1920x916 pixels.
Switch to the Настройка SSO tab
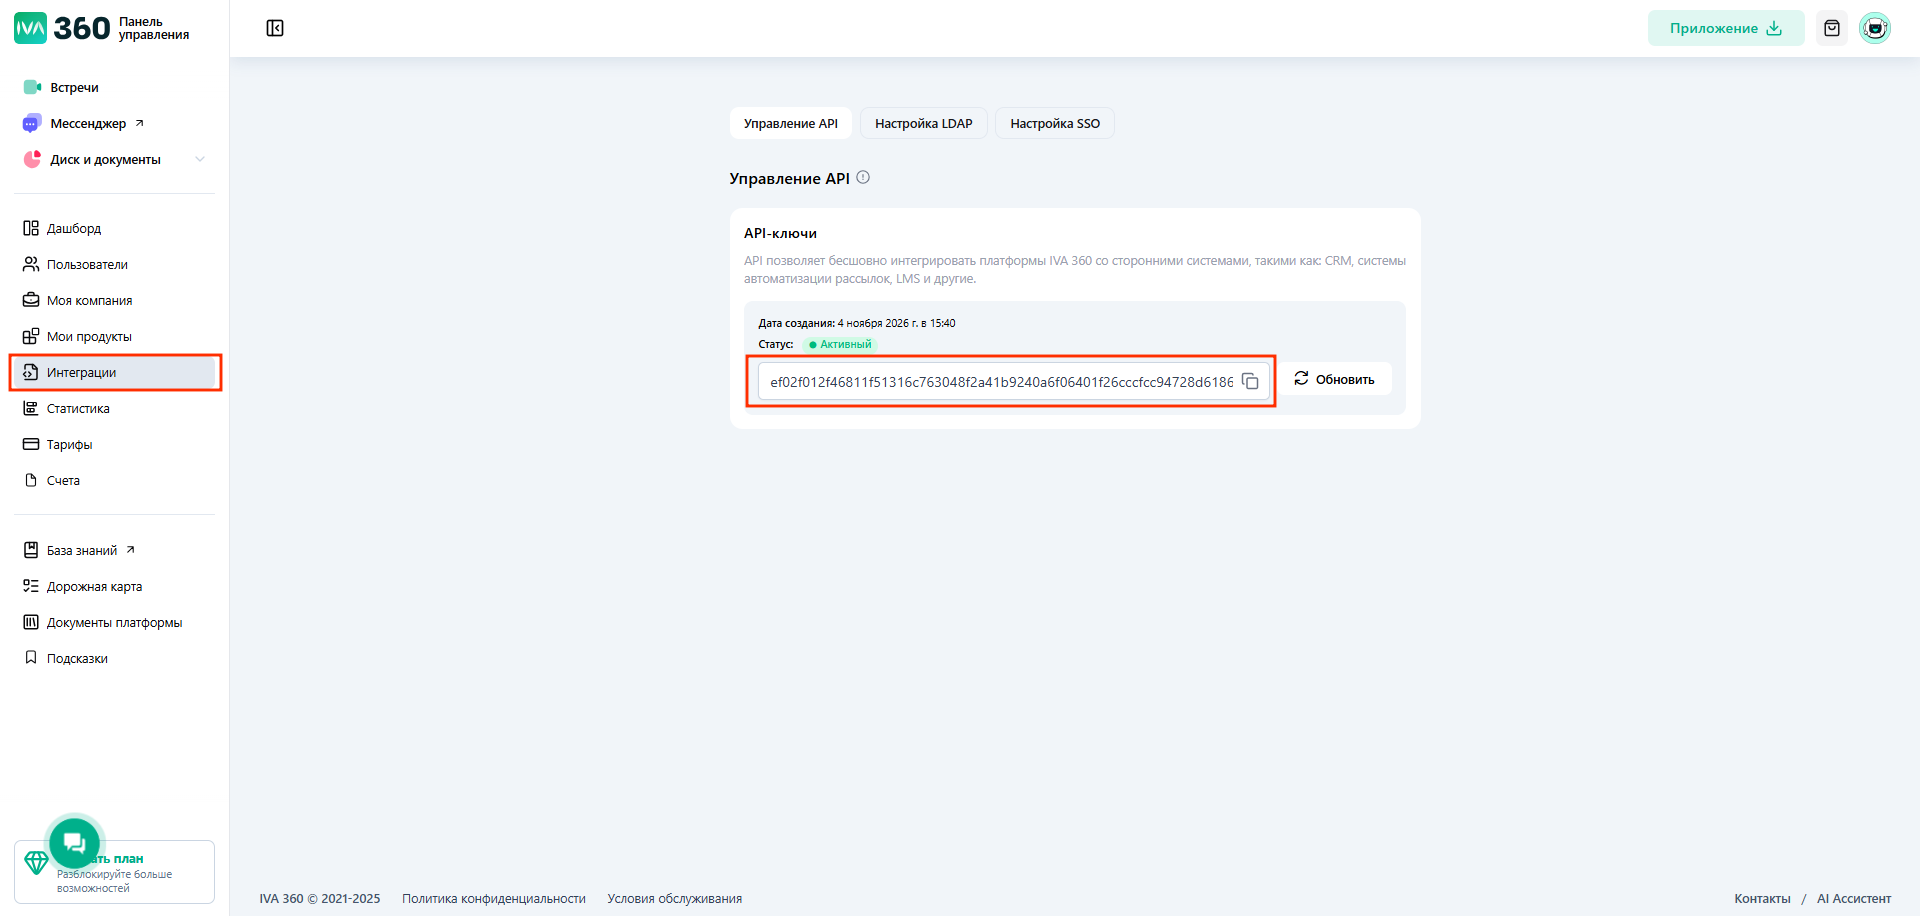(1054, 124)
